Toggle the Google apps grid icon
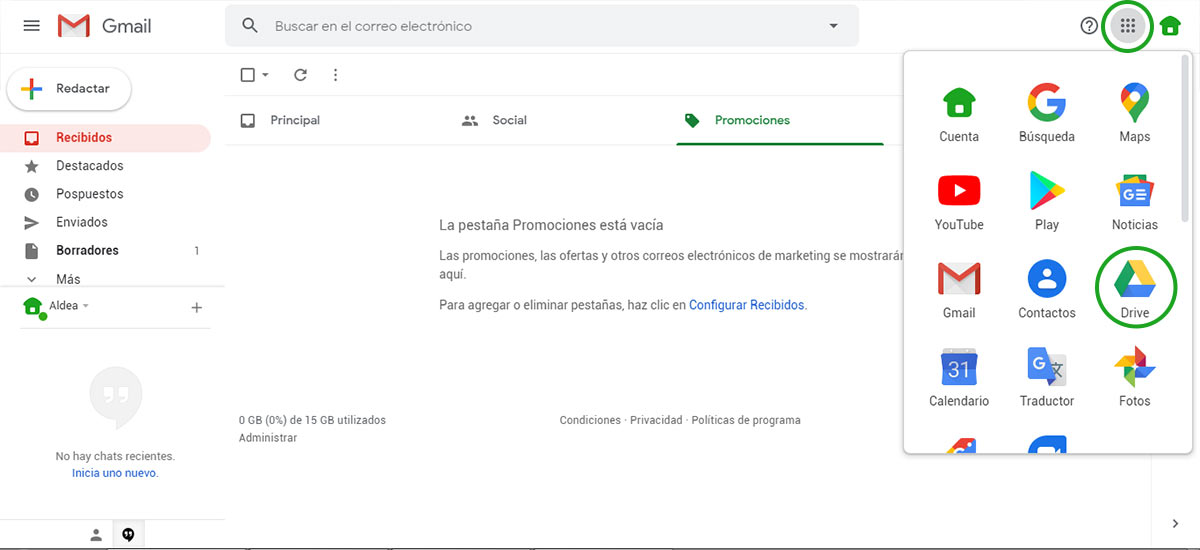 click(x=1128, y=26)
